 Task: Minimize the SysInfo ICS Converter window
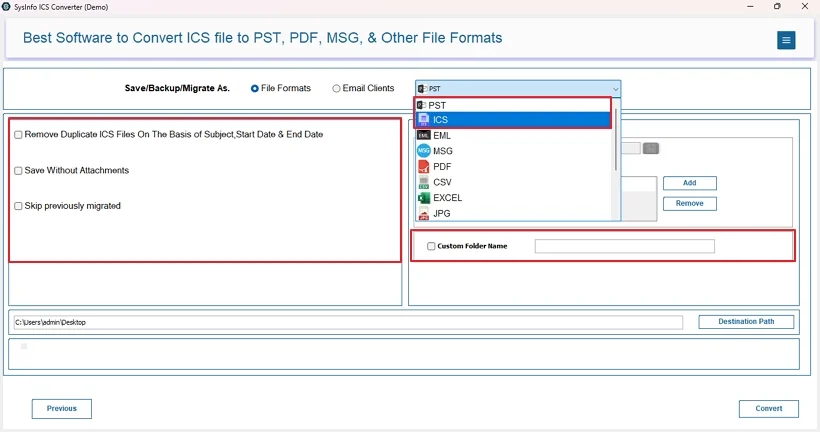[x=750, y=6]
